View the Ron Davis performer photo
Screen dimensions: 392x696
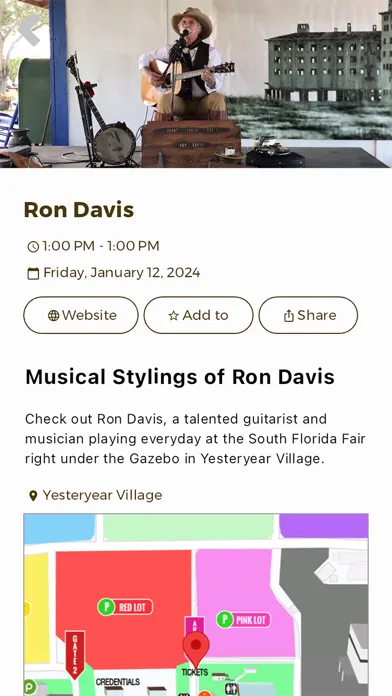click(196, 84)
